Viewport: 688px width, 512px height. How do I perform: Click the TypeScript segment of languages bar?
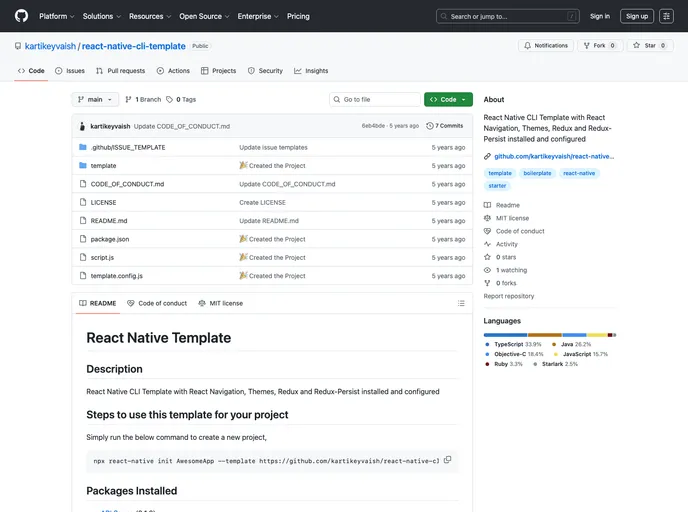point(505,334)
